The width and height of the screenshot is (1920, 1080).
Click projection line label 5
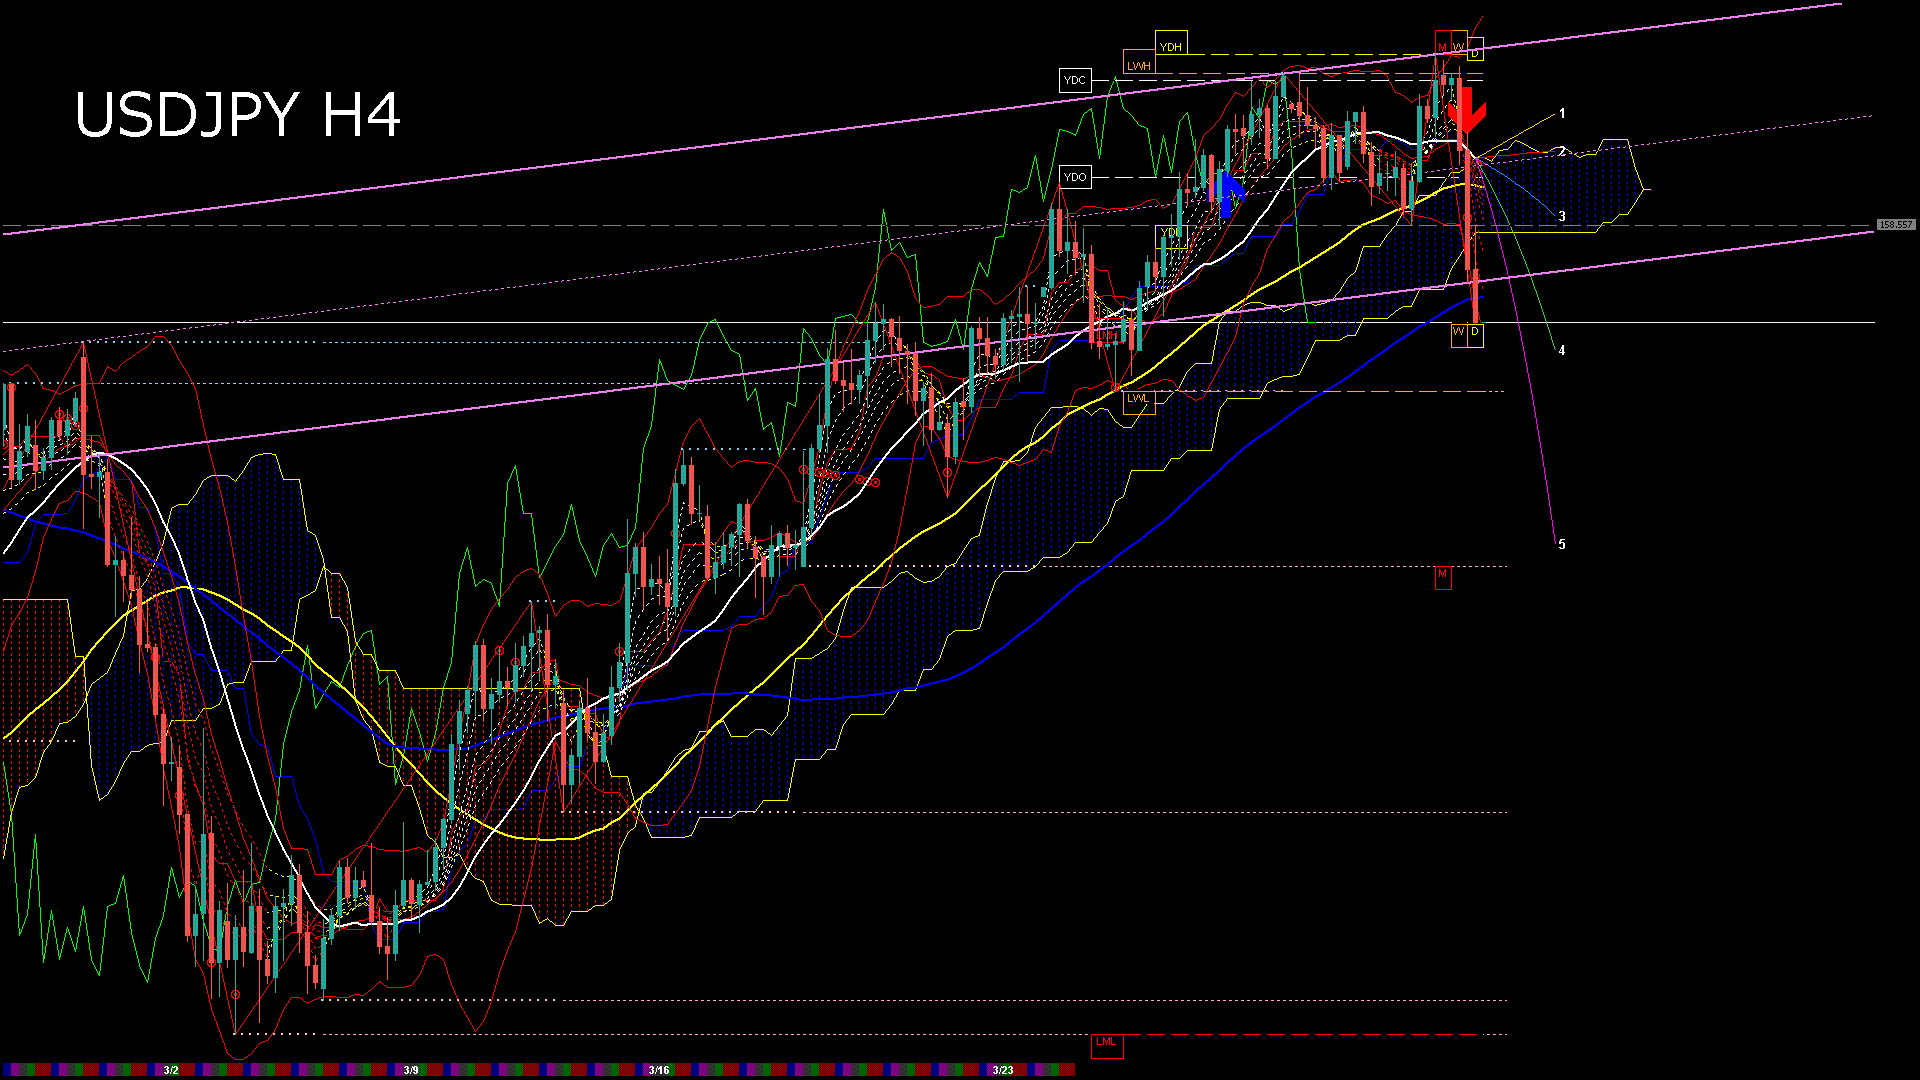[1562, 544]
